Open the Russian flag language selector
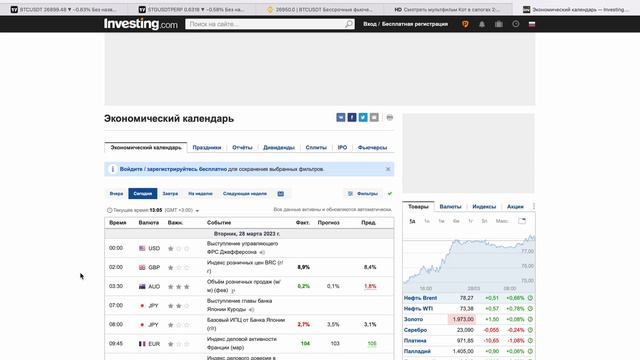 click(532, 24)
